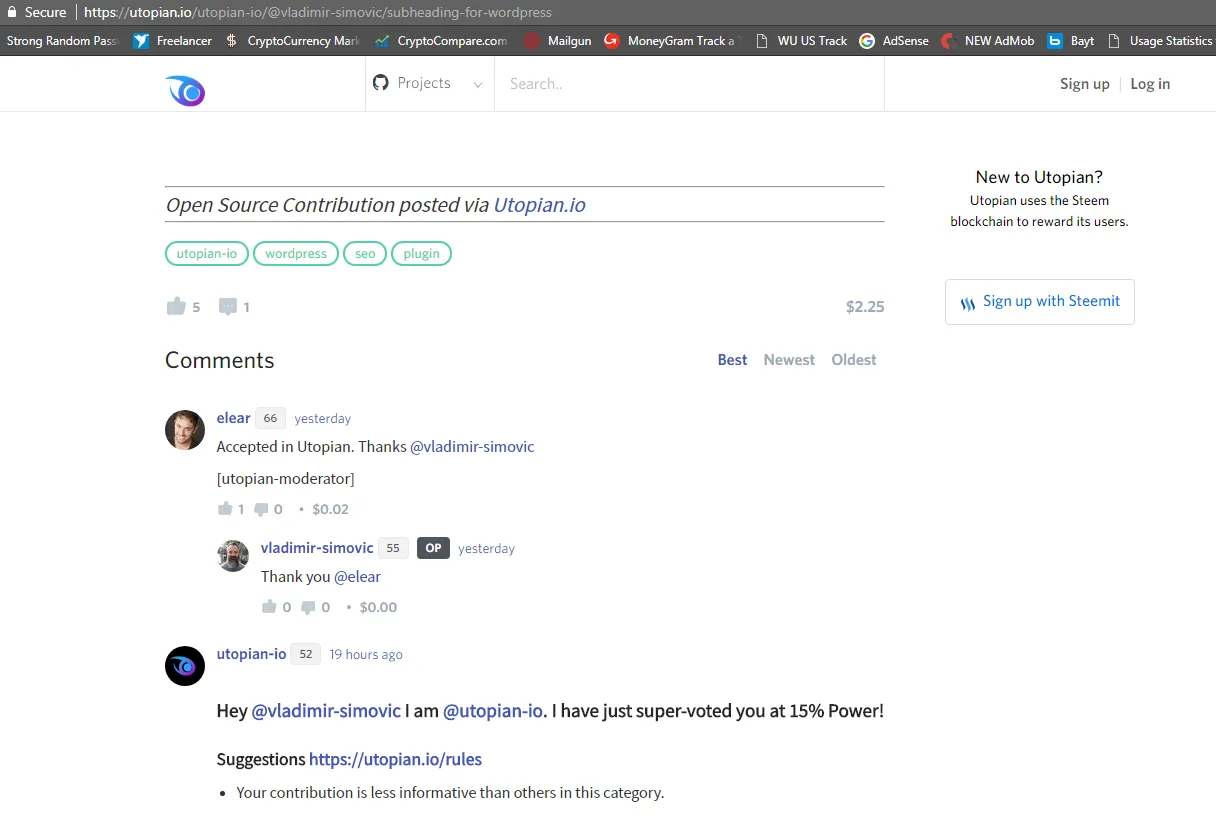The image size is (1216, 819).
Task: Click the GitHub icon beside Projects
Action: pos(380,83)
